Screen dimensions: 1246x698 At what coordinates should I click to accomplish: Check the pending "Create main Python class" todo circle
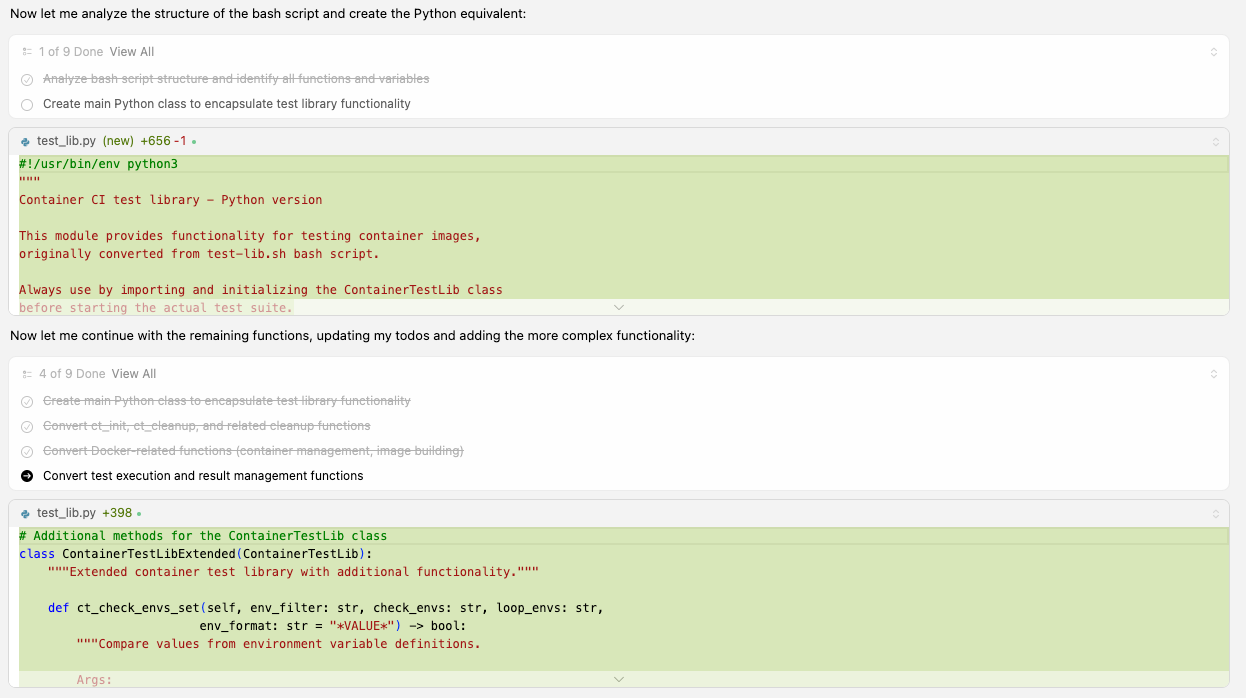tap(27, 104)
